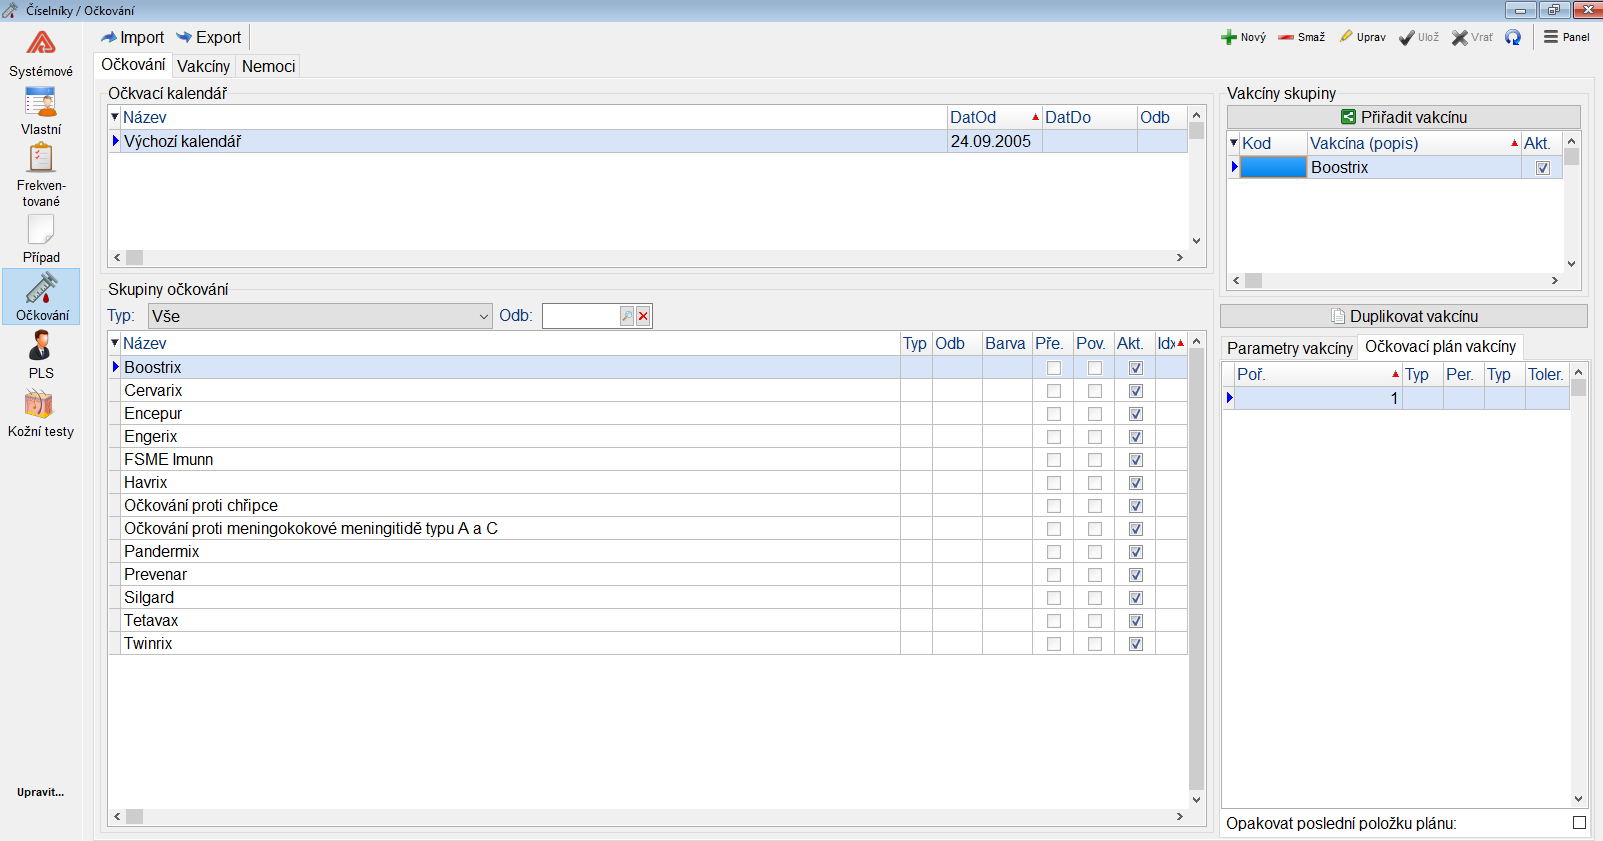The width and height of the screenshot is (1603, 841).
Task: Click the Nový add record icon
Action: (x=1229, y=37)
